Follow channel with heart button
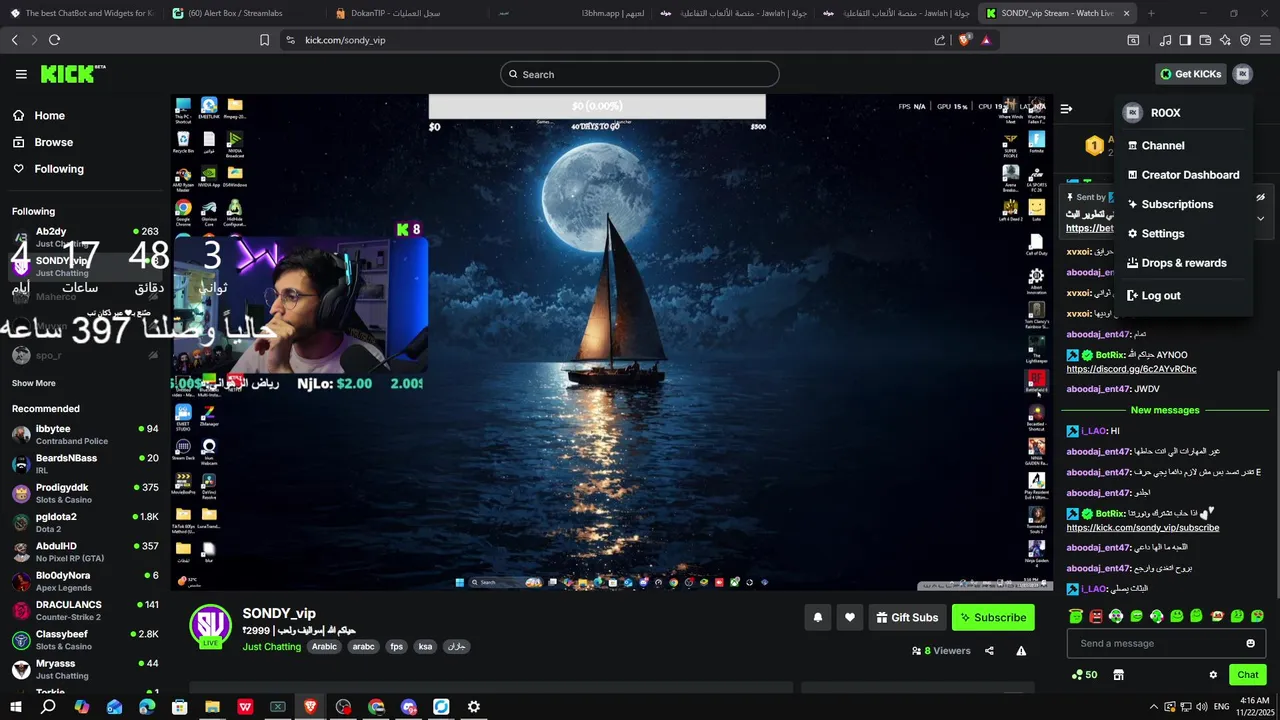This screenshot has height=720, width=1280. (850, 618)
